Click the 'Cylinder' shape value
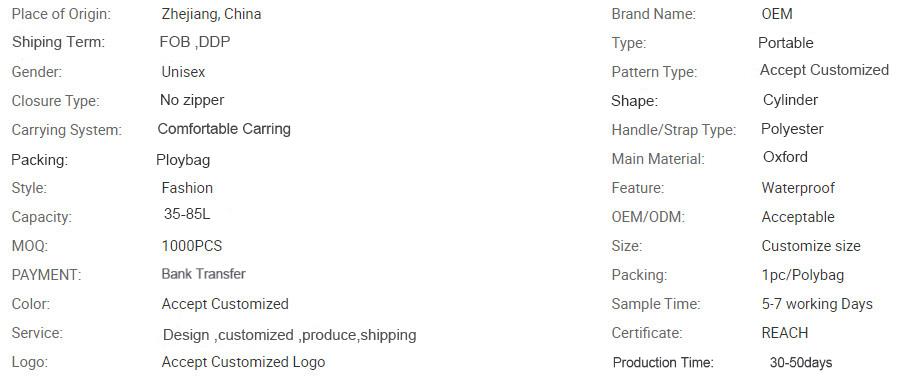Image resolution: width=904 pixels, height=380 pixels. [x=790, y=100]
